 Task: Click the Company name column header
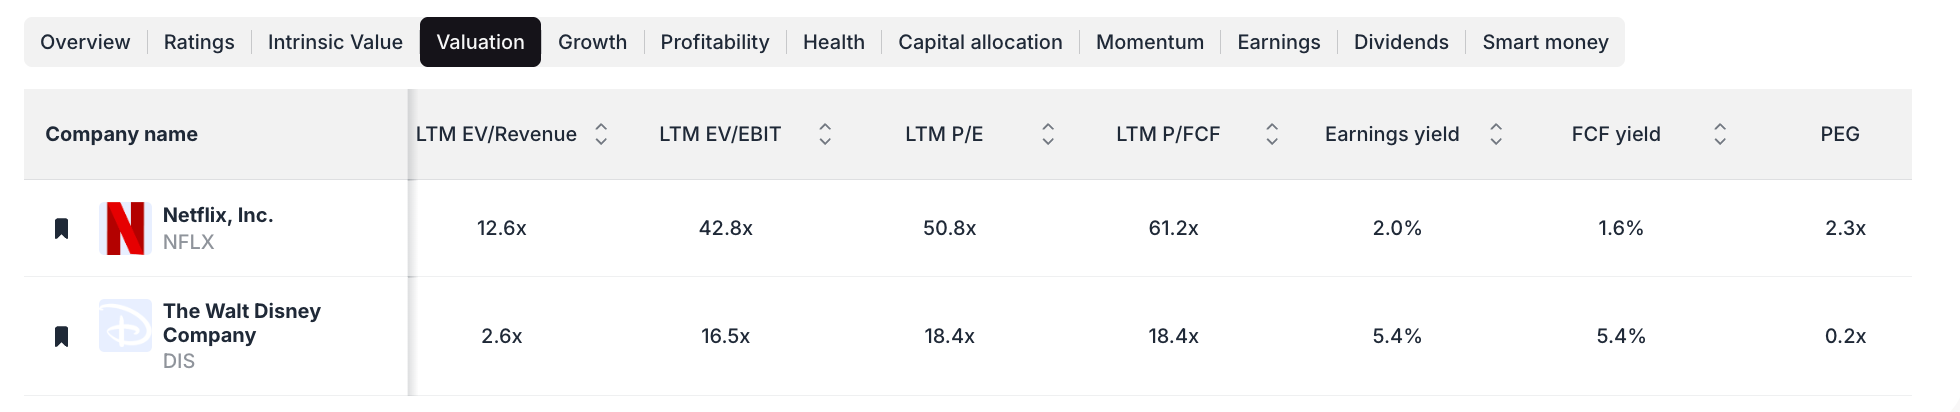pos(121,134)
